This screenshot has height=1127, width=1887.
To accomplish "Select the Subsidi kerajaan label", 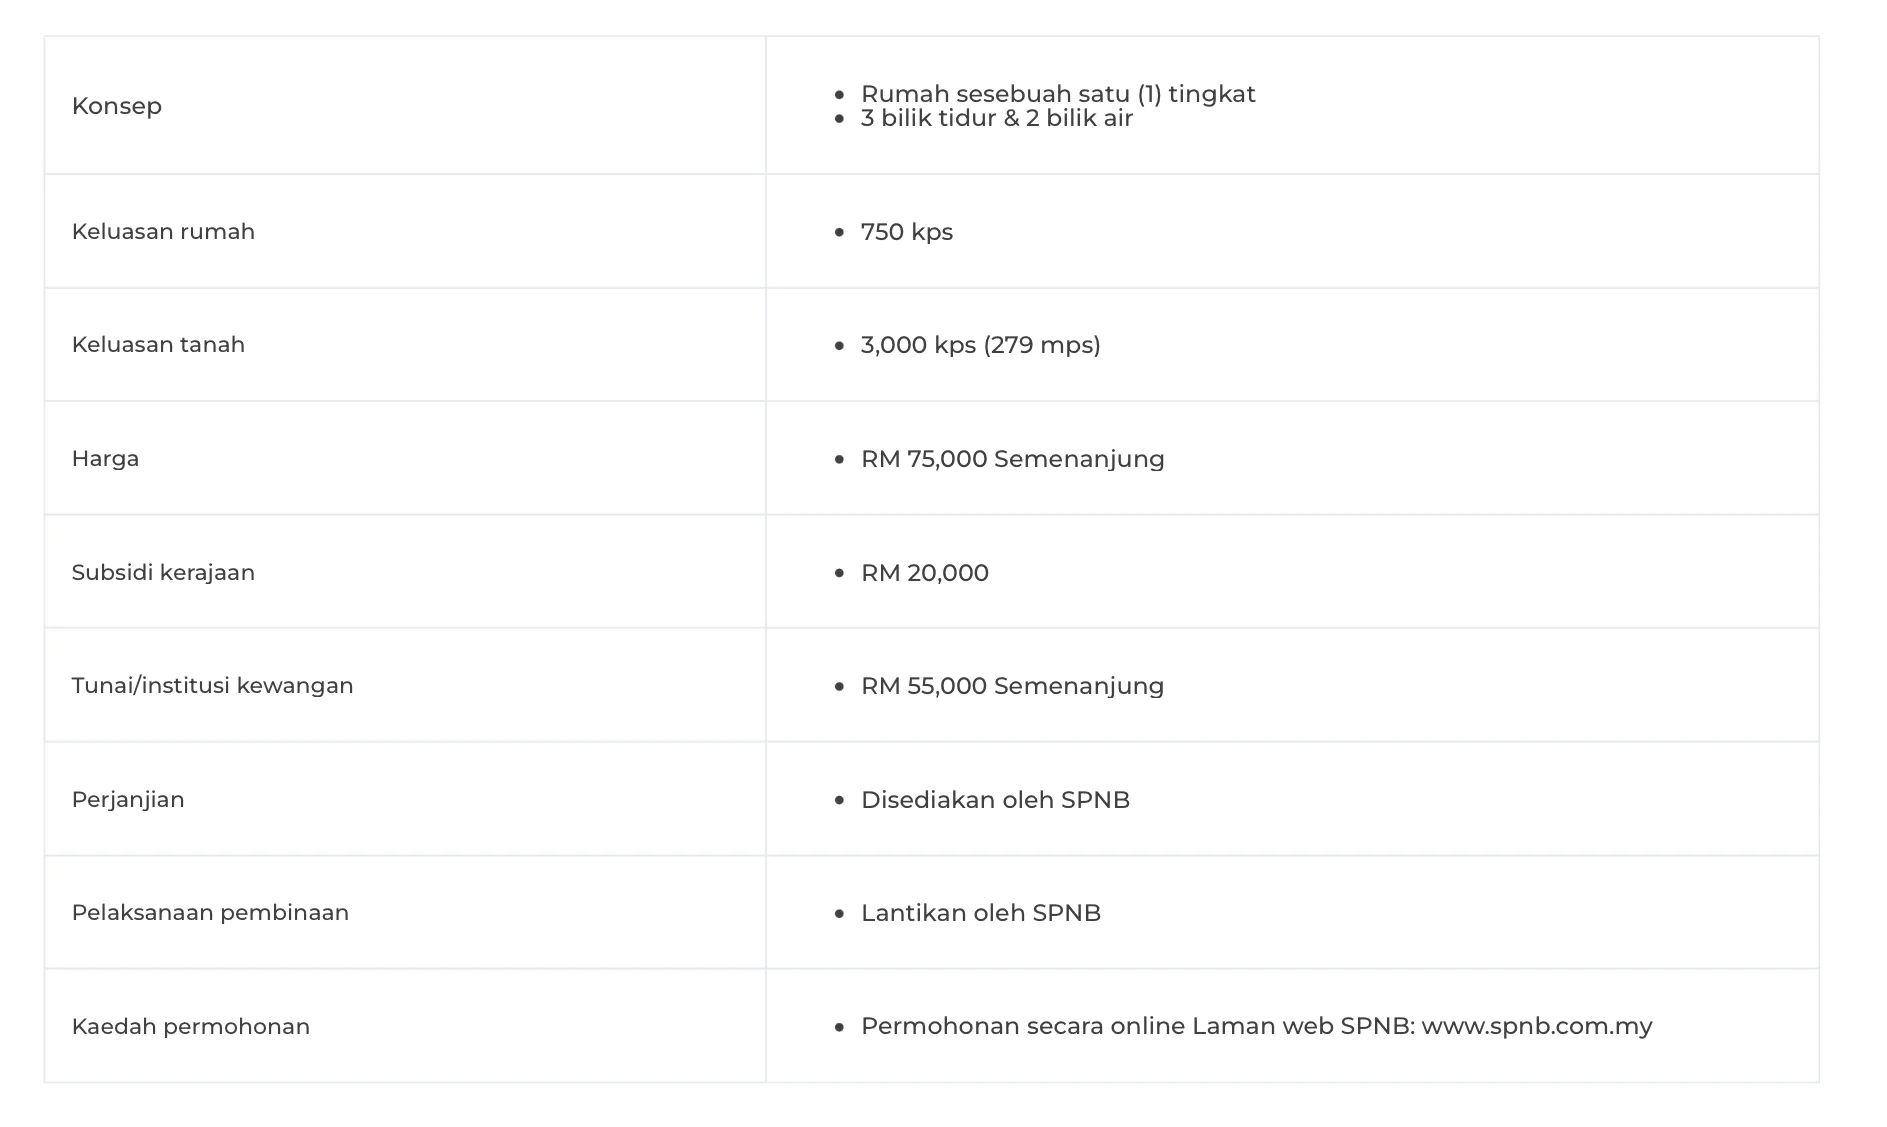I will [163, 573].
